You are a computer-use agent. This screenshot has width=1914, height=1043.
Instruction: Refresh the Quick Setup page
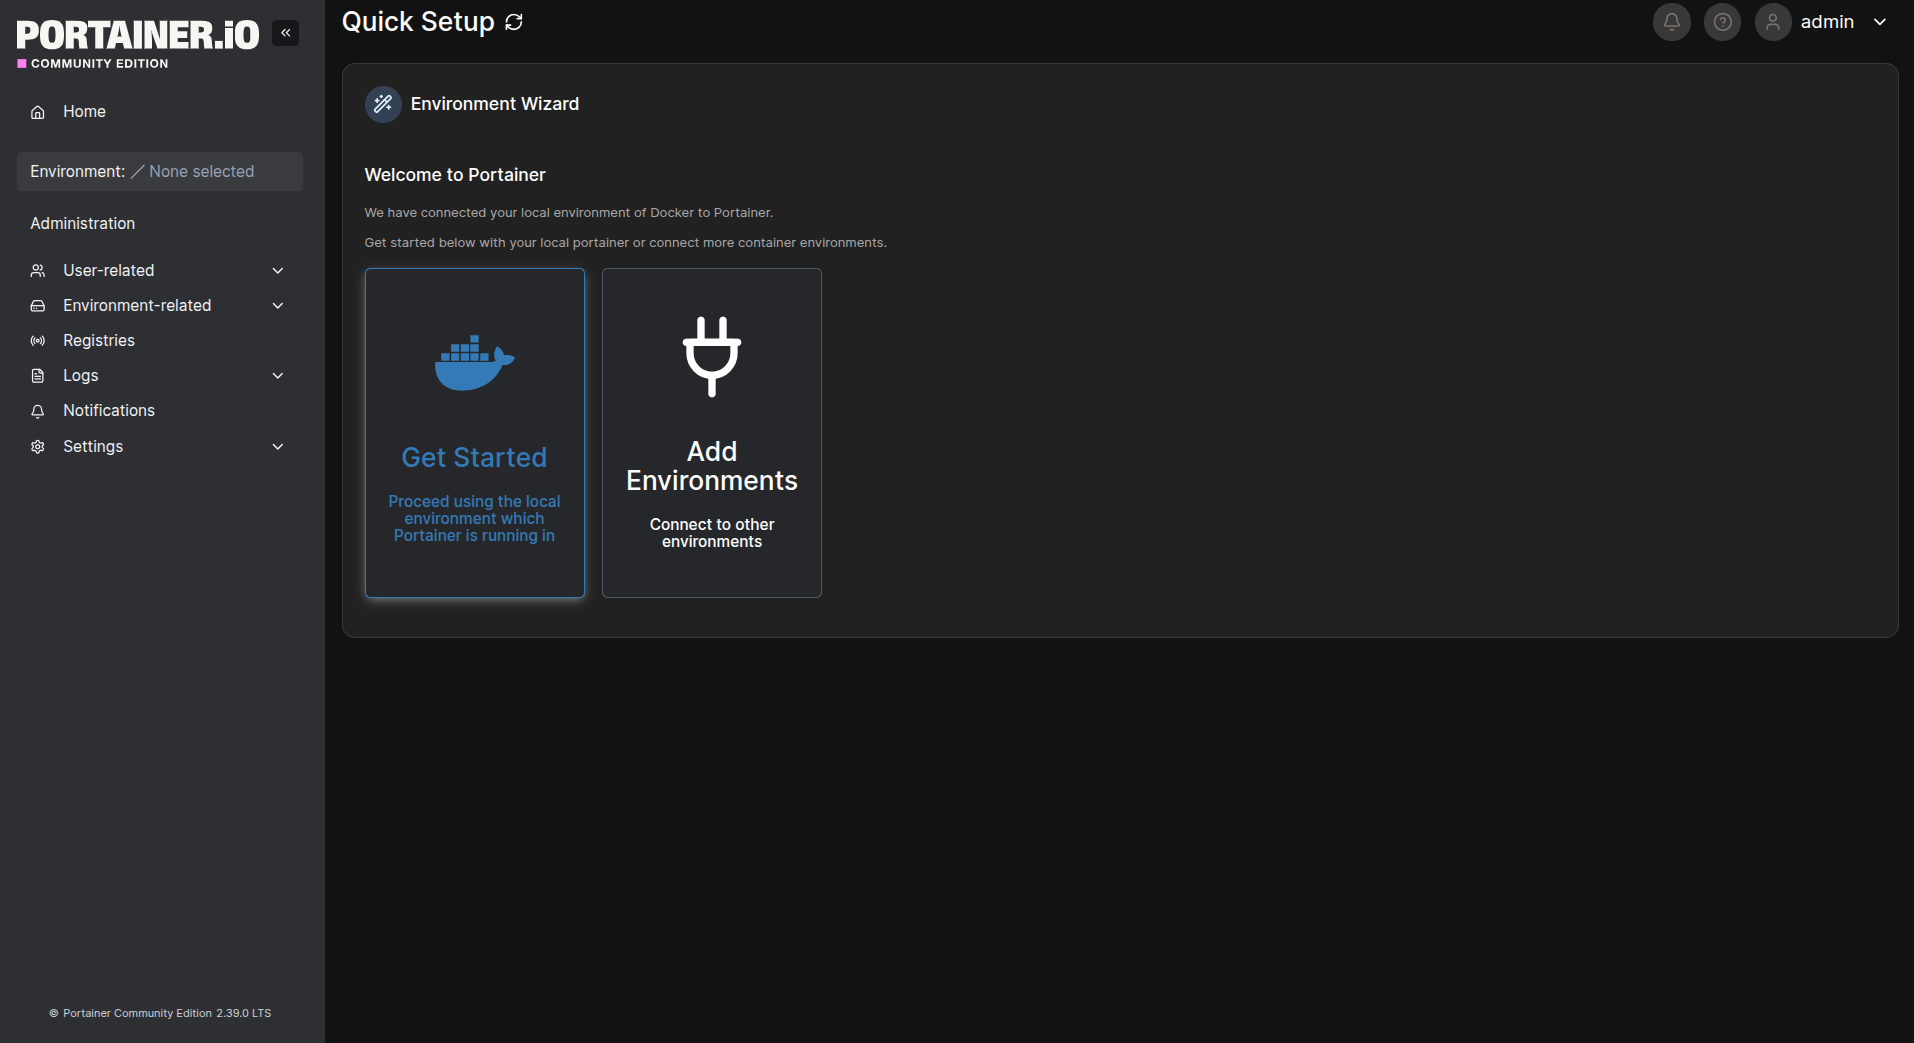tap(514, 22)
